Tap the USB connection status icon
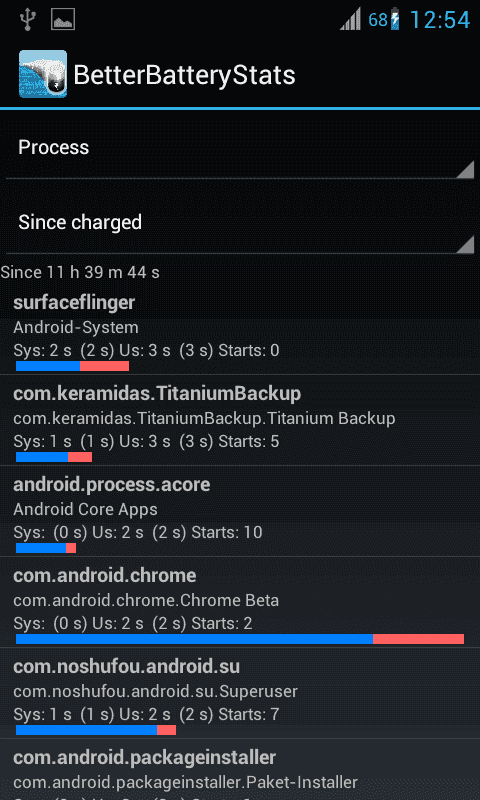Image resolution: width=480 pixels, height=800 pixels. click(x=26, y=20)
